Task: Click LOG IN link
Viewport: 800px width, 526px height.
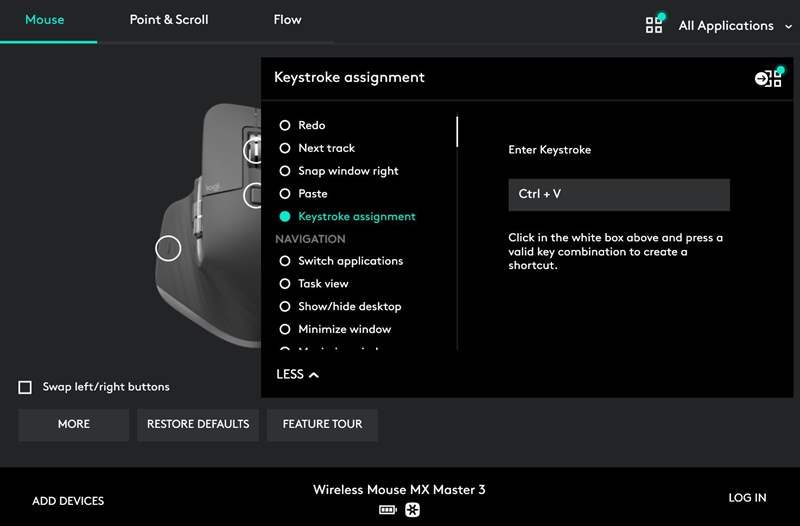Action: click(747, 498)
